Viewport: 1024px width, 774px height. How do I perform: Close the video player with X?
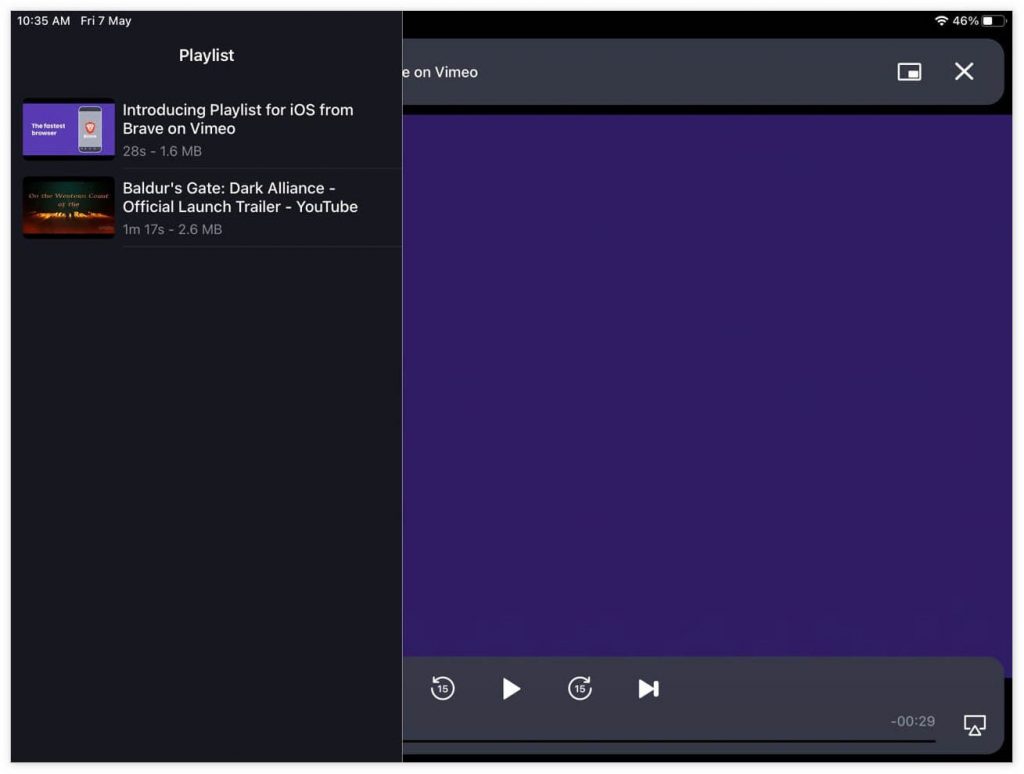(x=963, y=71)
